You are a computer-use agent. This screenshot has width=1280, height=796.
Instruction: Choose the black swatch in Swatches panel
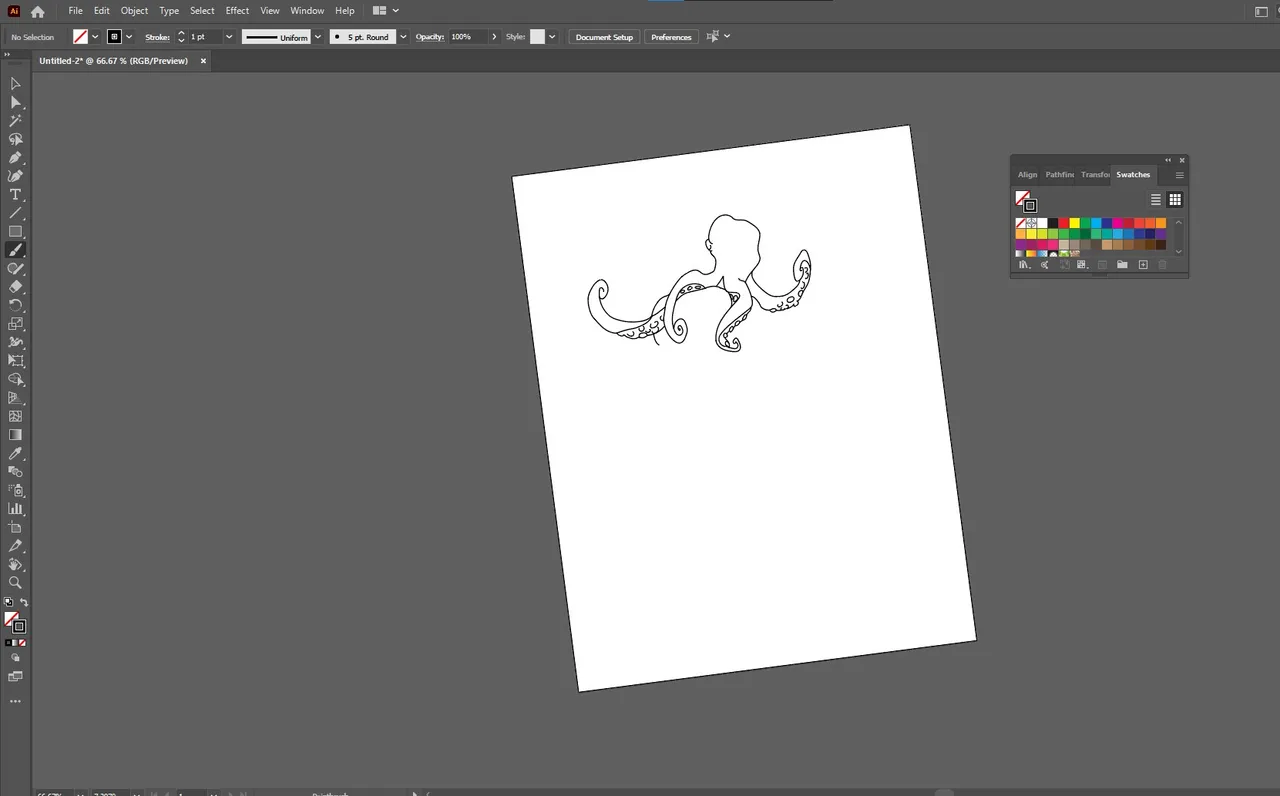(x=1053, y=223)
